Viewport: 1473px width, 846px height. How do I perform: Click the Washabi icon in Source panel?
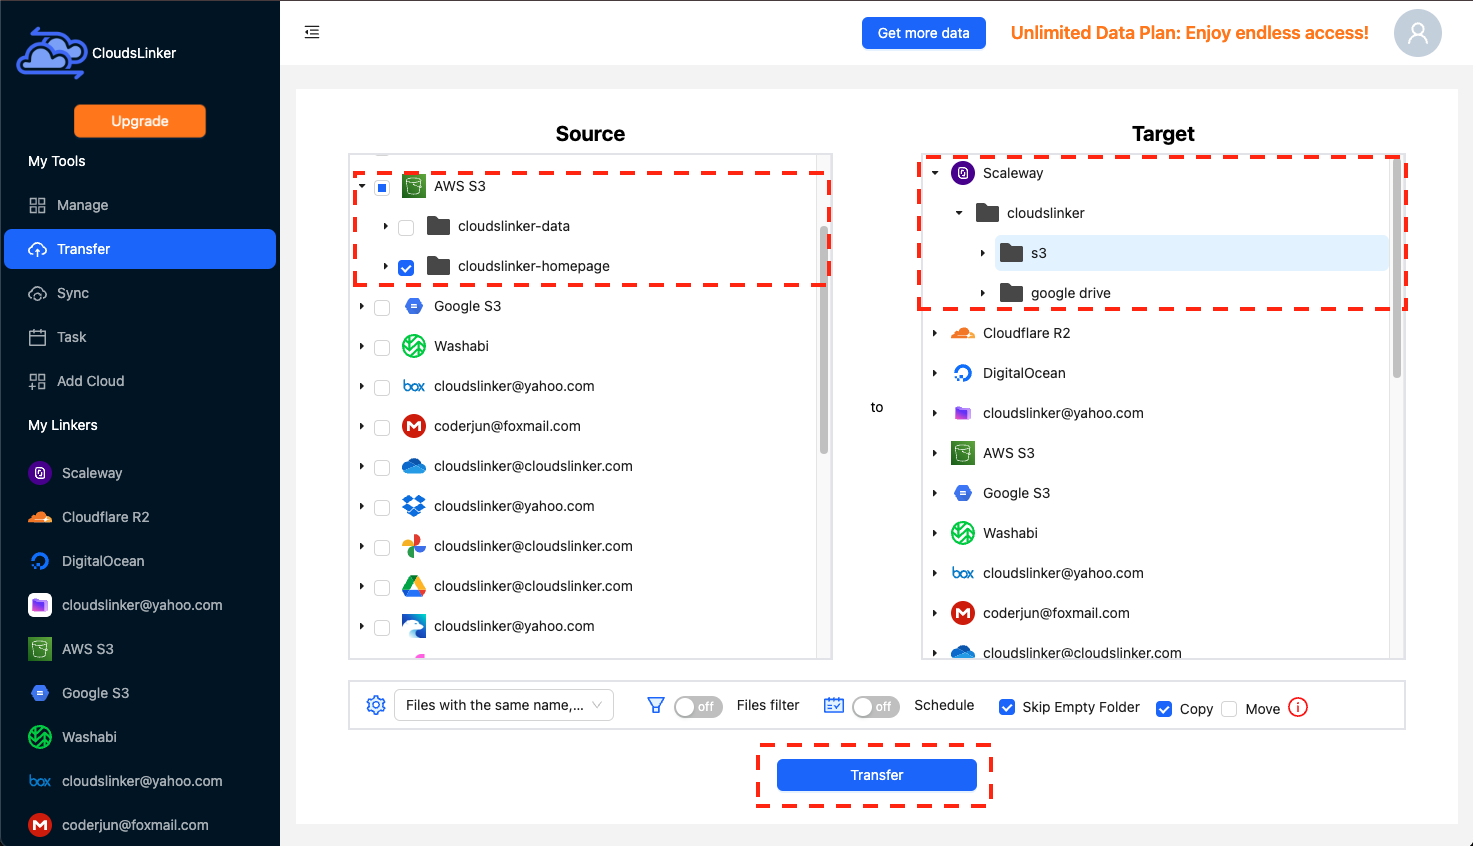tap(414, 346)
